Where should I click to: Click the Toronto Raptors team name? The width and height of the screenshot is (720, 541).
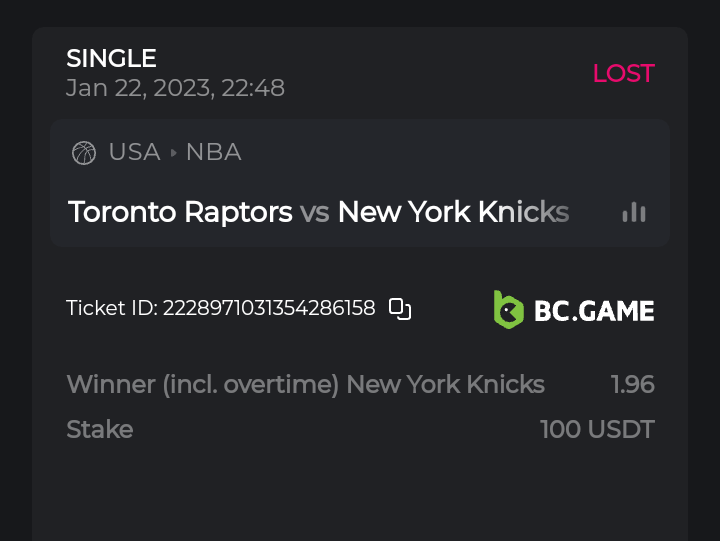click(180, 212)
